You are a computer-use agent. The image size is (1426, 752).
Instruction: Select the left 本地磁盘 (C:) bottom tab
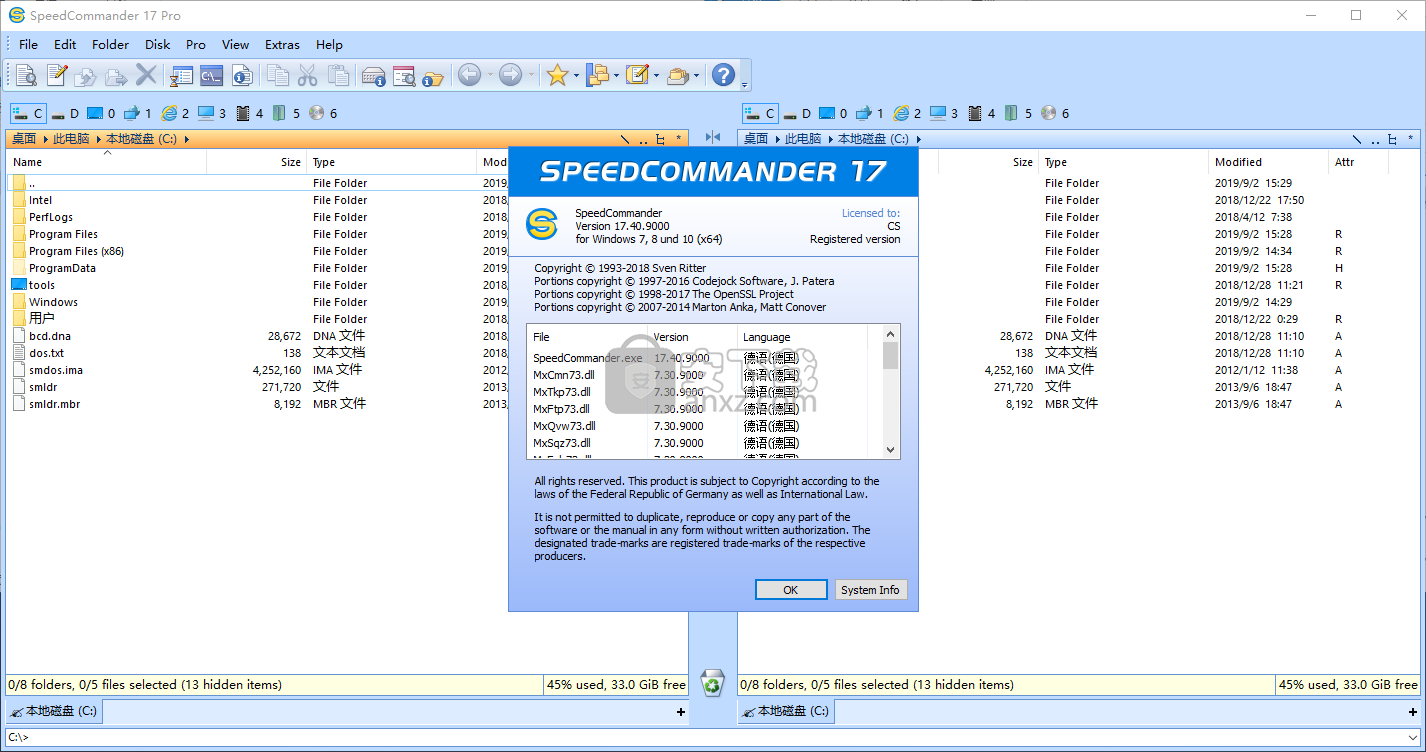point(53,711)
